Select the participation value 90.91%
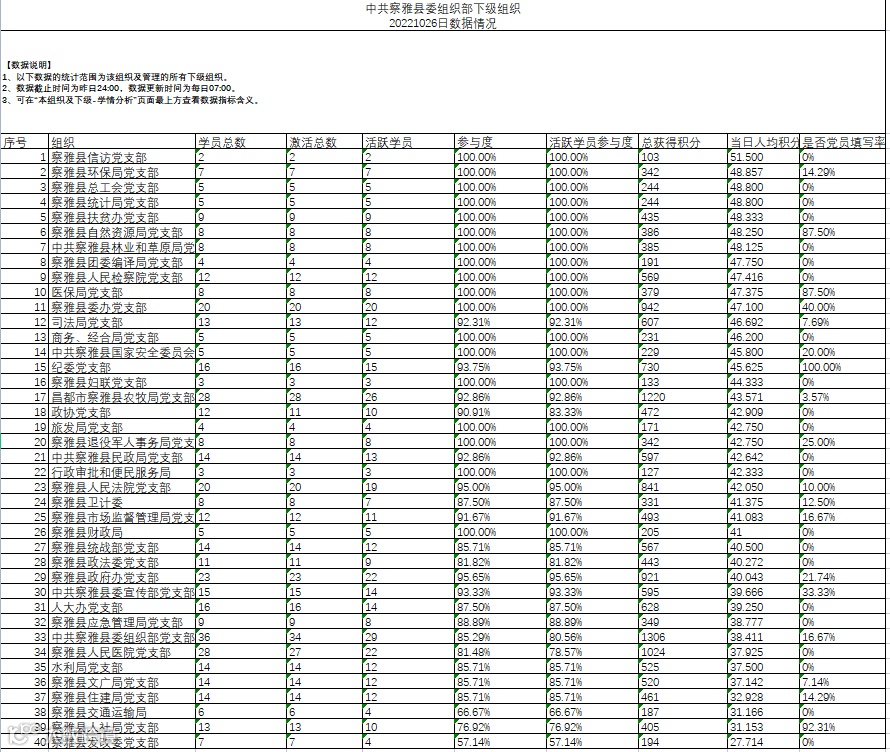The width and height of the screenshot is (890, 752). [x=500, y=412]
